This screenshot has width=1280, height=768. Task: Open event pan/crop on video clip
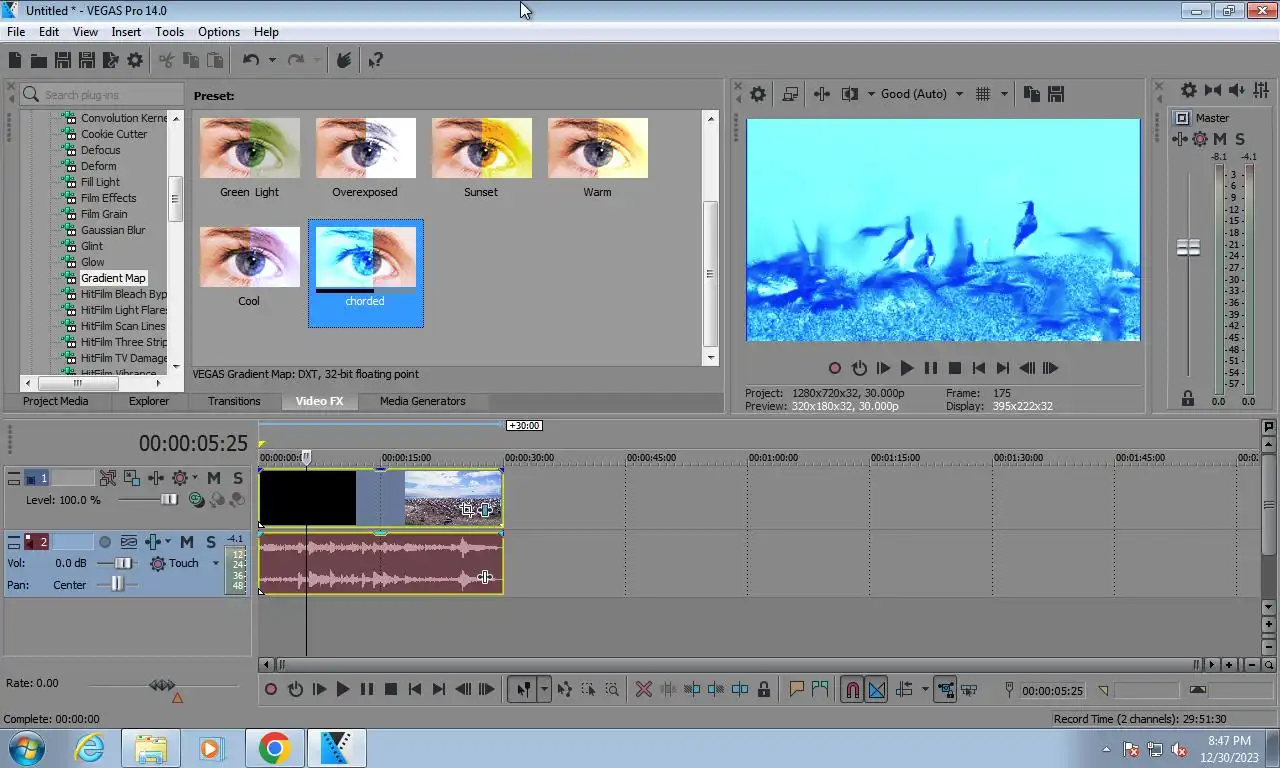click(467, 509)
